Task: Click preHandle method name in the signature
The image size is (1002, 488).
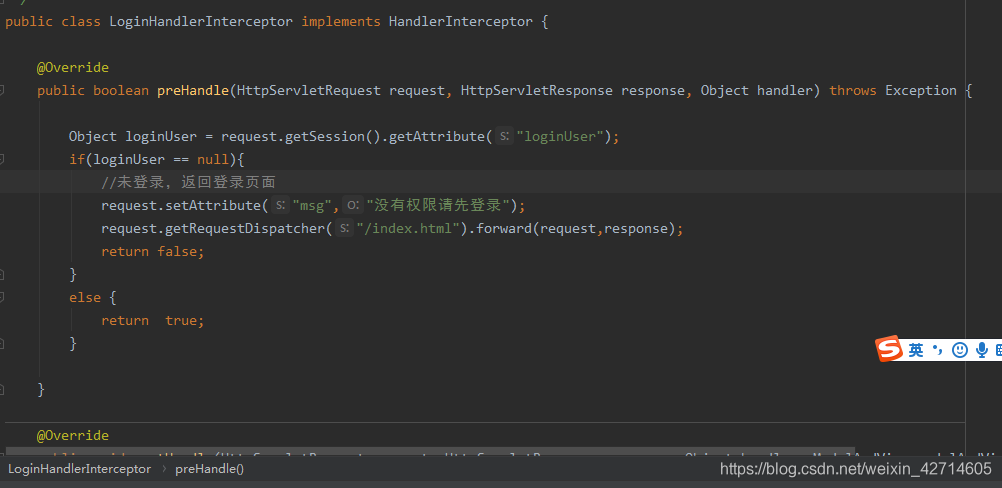Action: click(193, 91)
